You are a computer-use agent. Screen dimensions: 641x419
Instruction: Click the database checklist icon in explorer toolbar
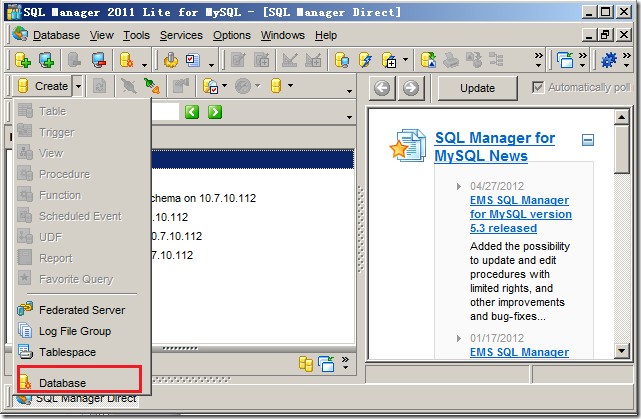(210, 86)
